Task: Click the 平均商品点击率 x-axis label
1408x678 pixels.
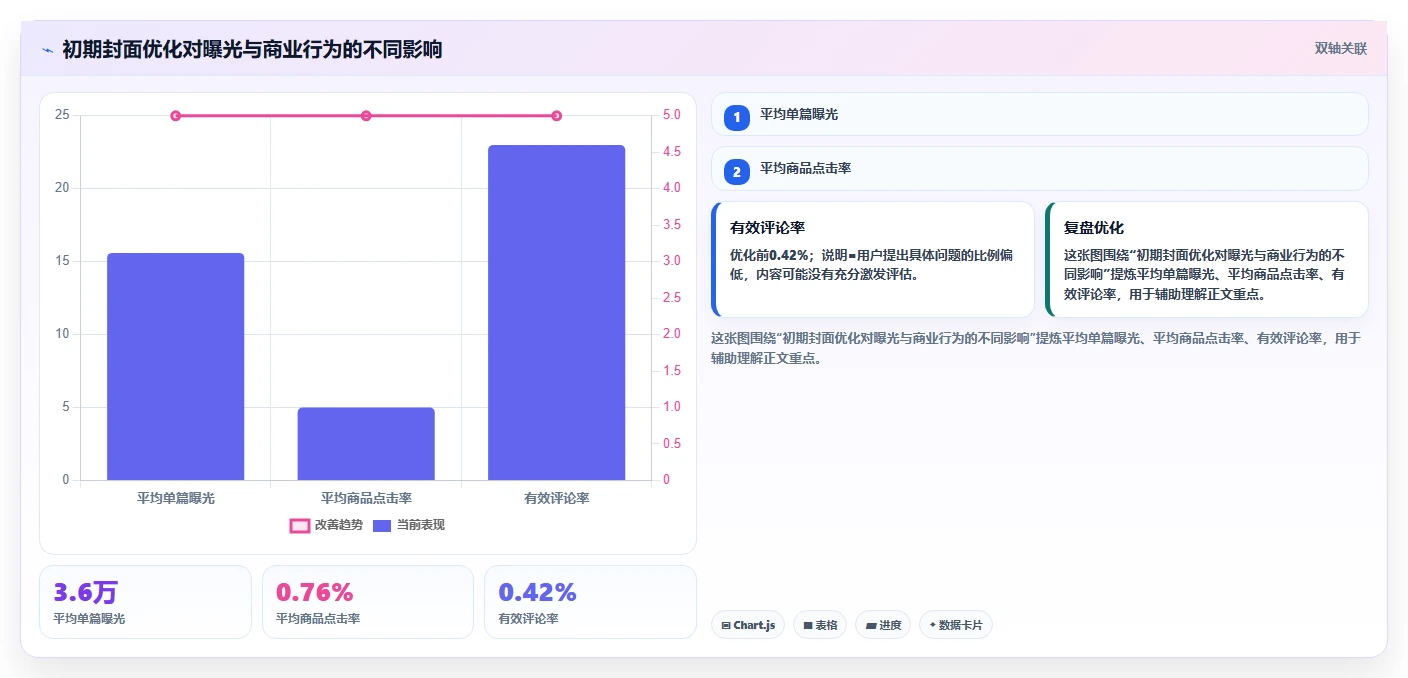Action: coord(366,498)
